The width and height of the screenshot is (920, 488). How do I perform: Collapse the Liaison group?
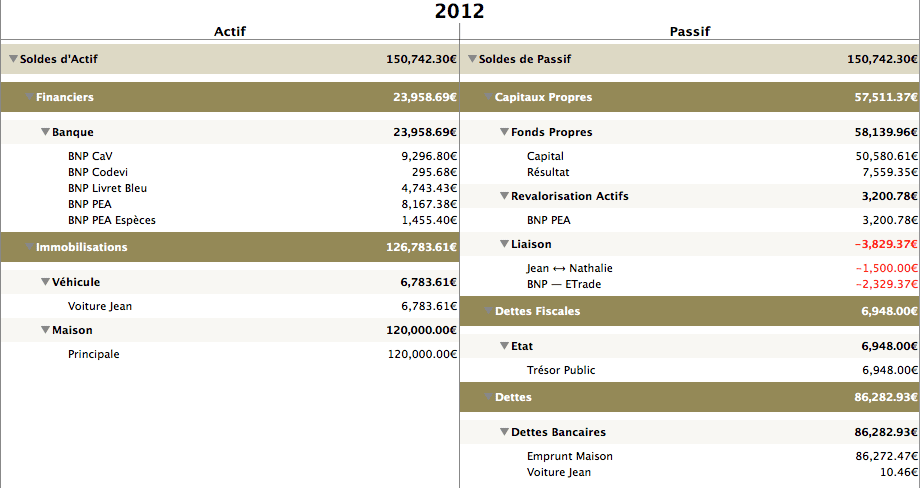pos(504,244)
